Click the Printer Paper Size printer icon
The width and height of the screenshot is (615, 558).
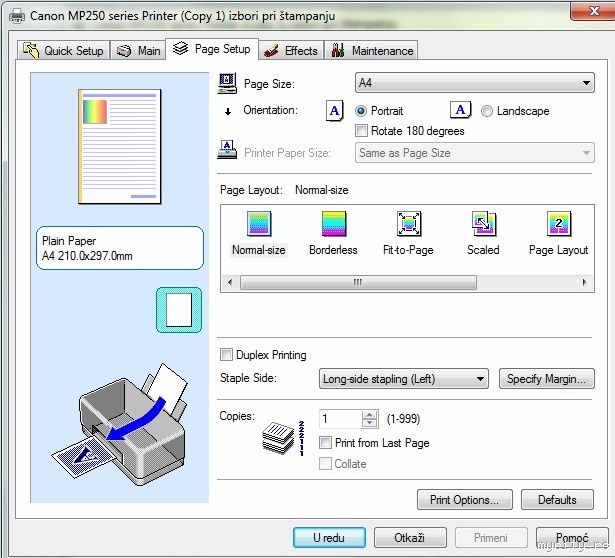tap(227, 150)
